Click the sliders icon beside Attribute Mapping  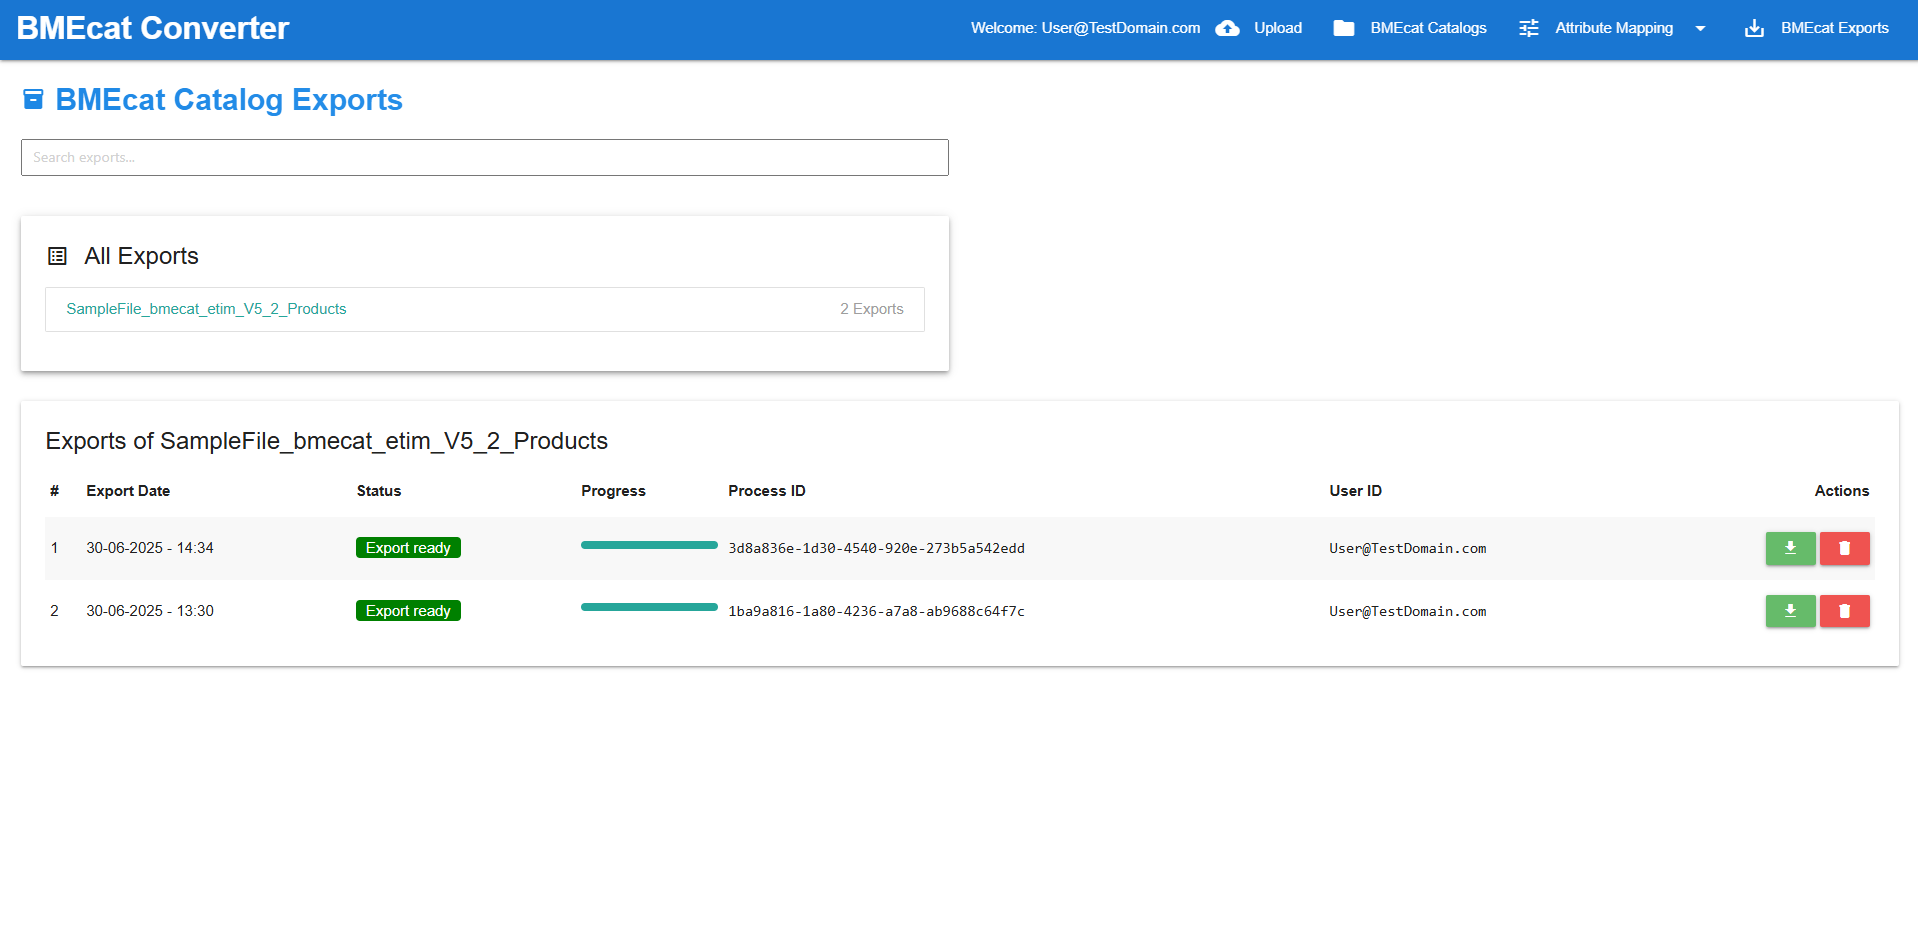click(1529, 28)
